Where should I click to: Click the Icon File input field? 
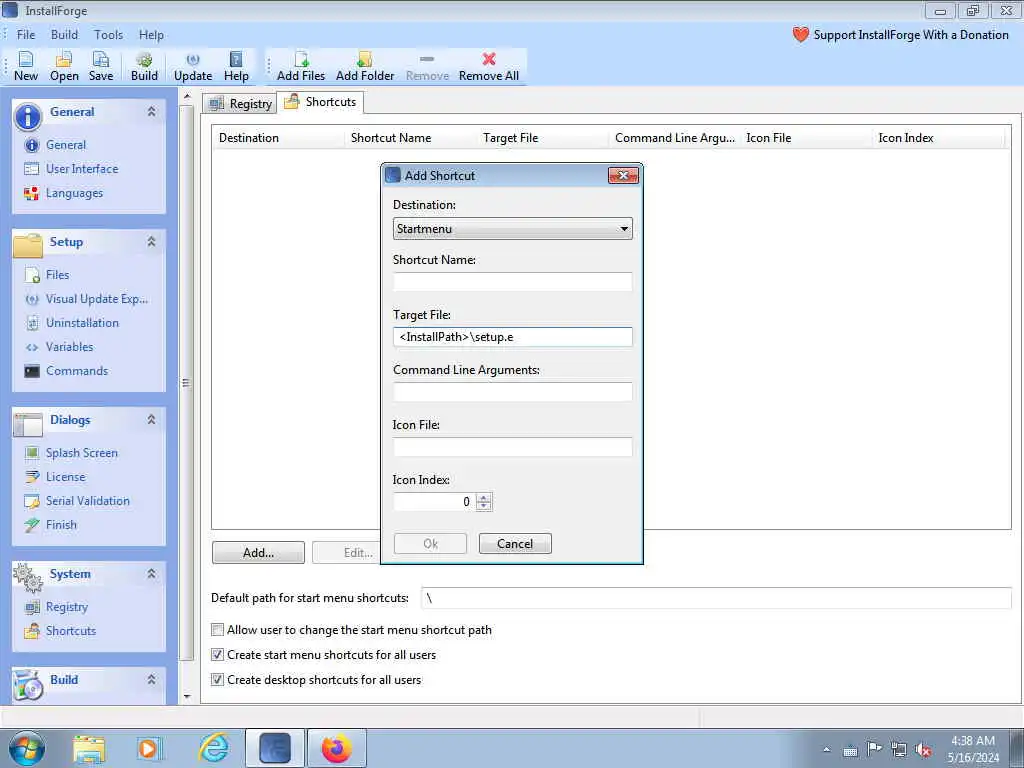click(513, 447)
